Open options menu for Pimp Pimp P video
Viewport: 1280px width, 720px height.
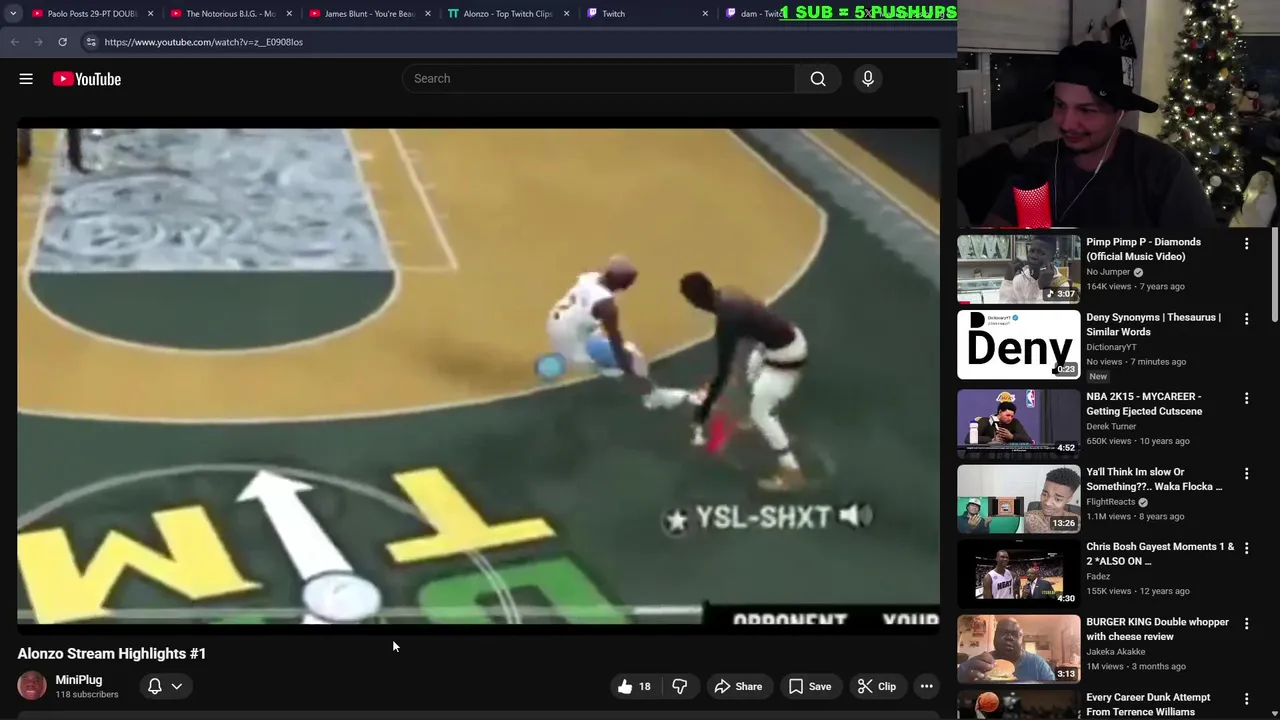[1246, 243]
